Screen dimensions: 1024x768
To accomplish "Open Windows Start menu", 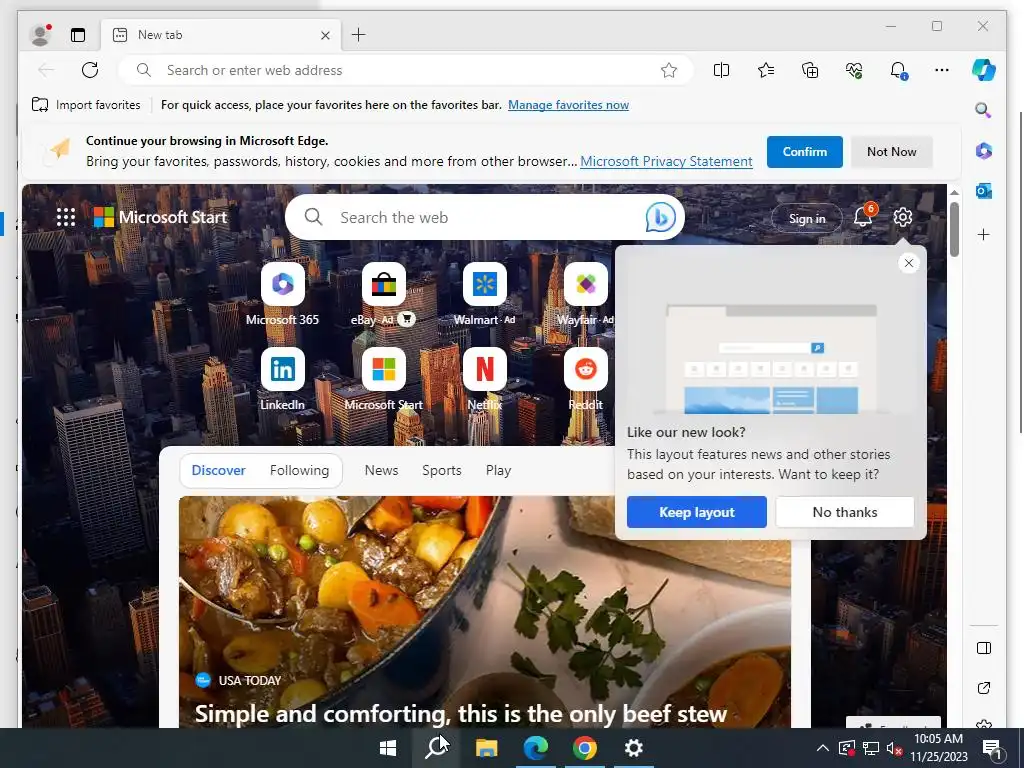I will [388, 748].
